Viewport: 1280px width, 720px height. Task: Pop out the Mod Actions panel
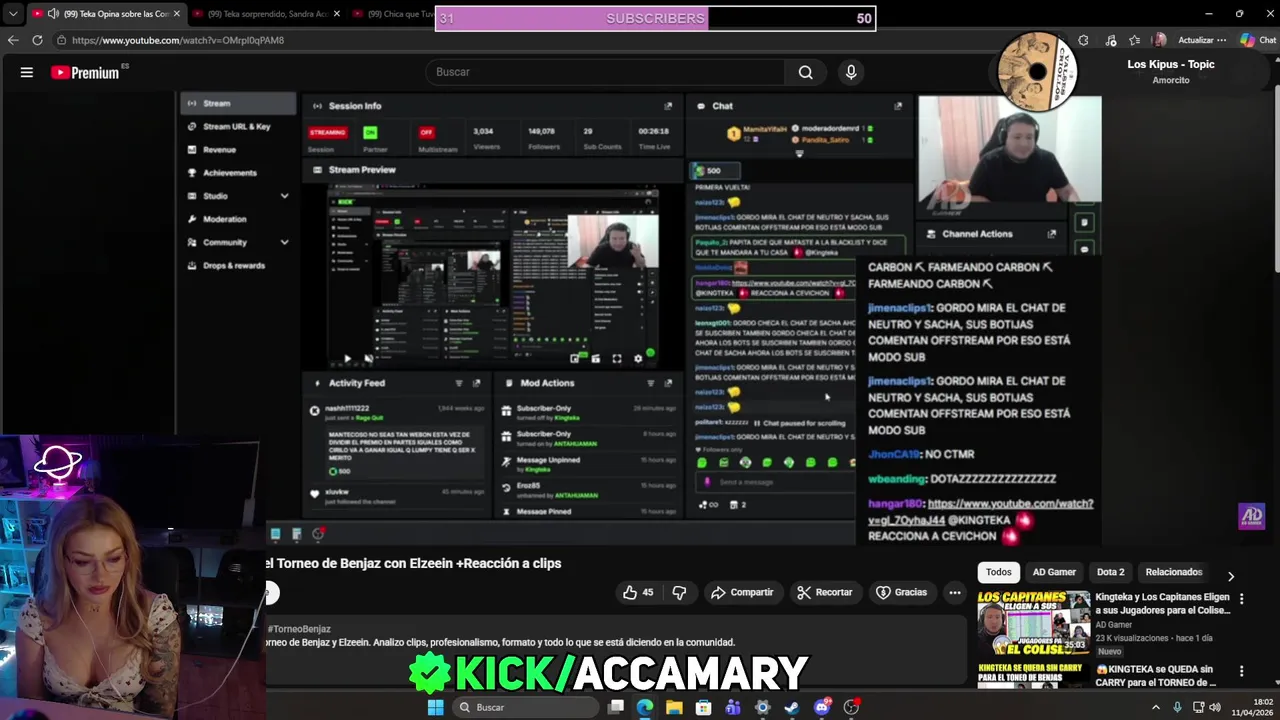668,383
